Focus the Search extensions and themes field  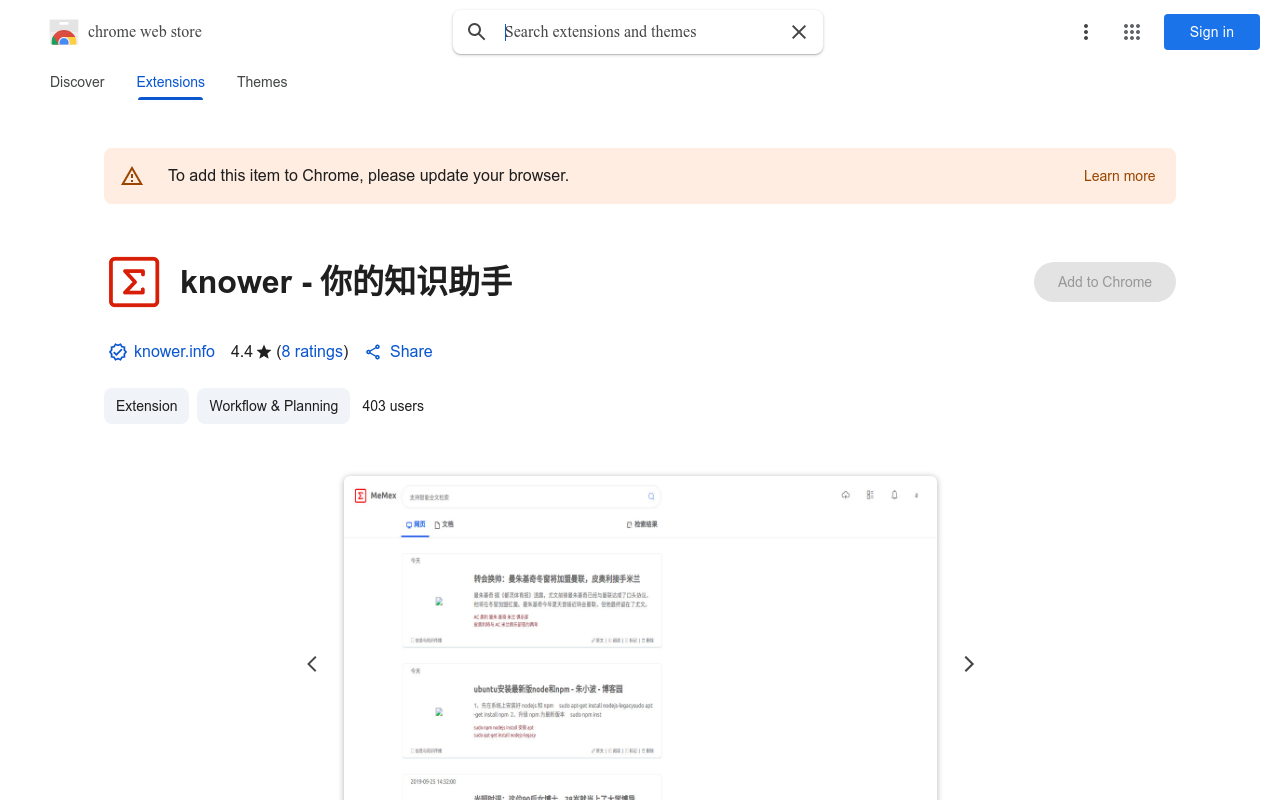[640, 32]
